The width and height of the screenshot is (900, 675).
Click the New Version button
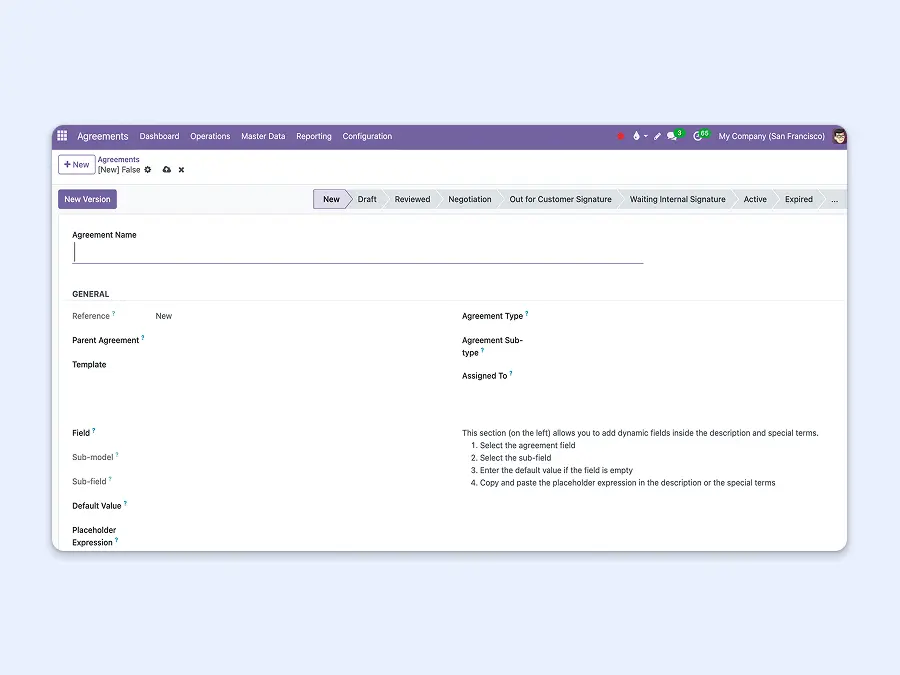click(x=86, y=199)
